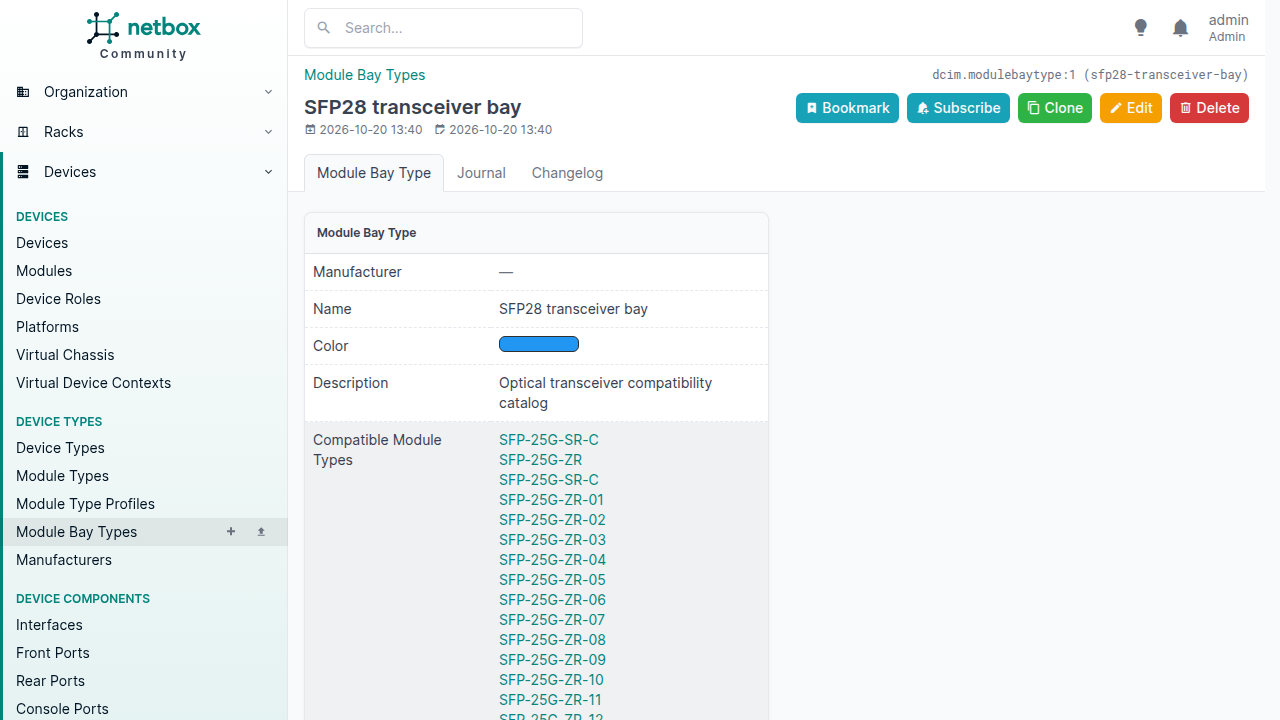Click the Bookmark button
The image size is (1280, 720).
(847, 108)
